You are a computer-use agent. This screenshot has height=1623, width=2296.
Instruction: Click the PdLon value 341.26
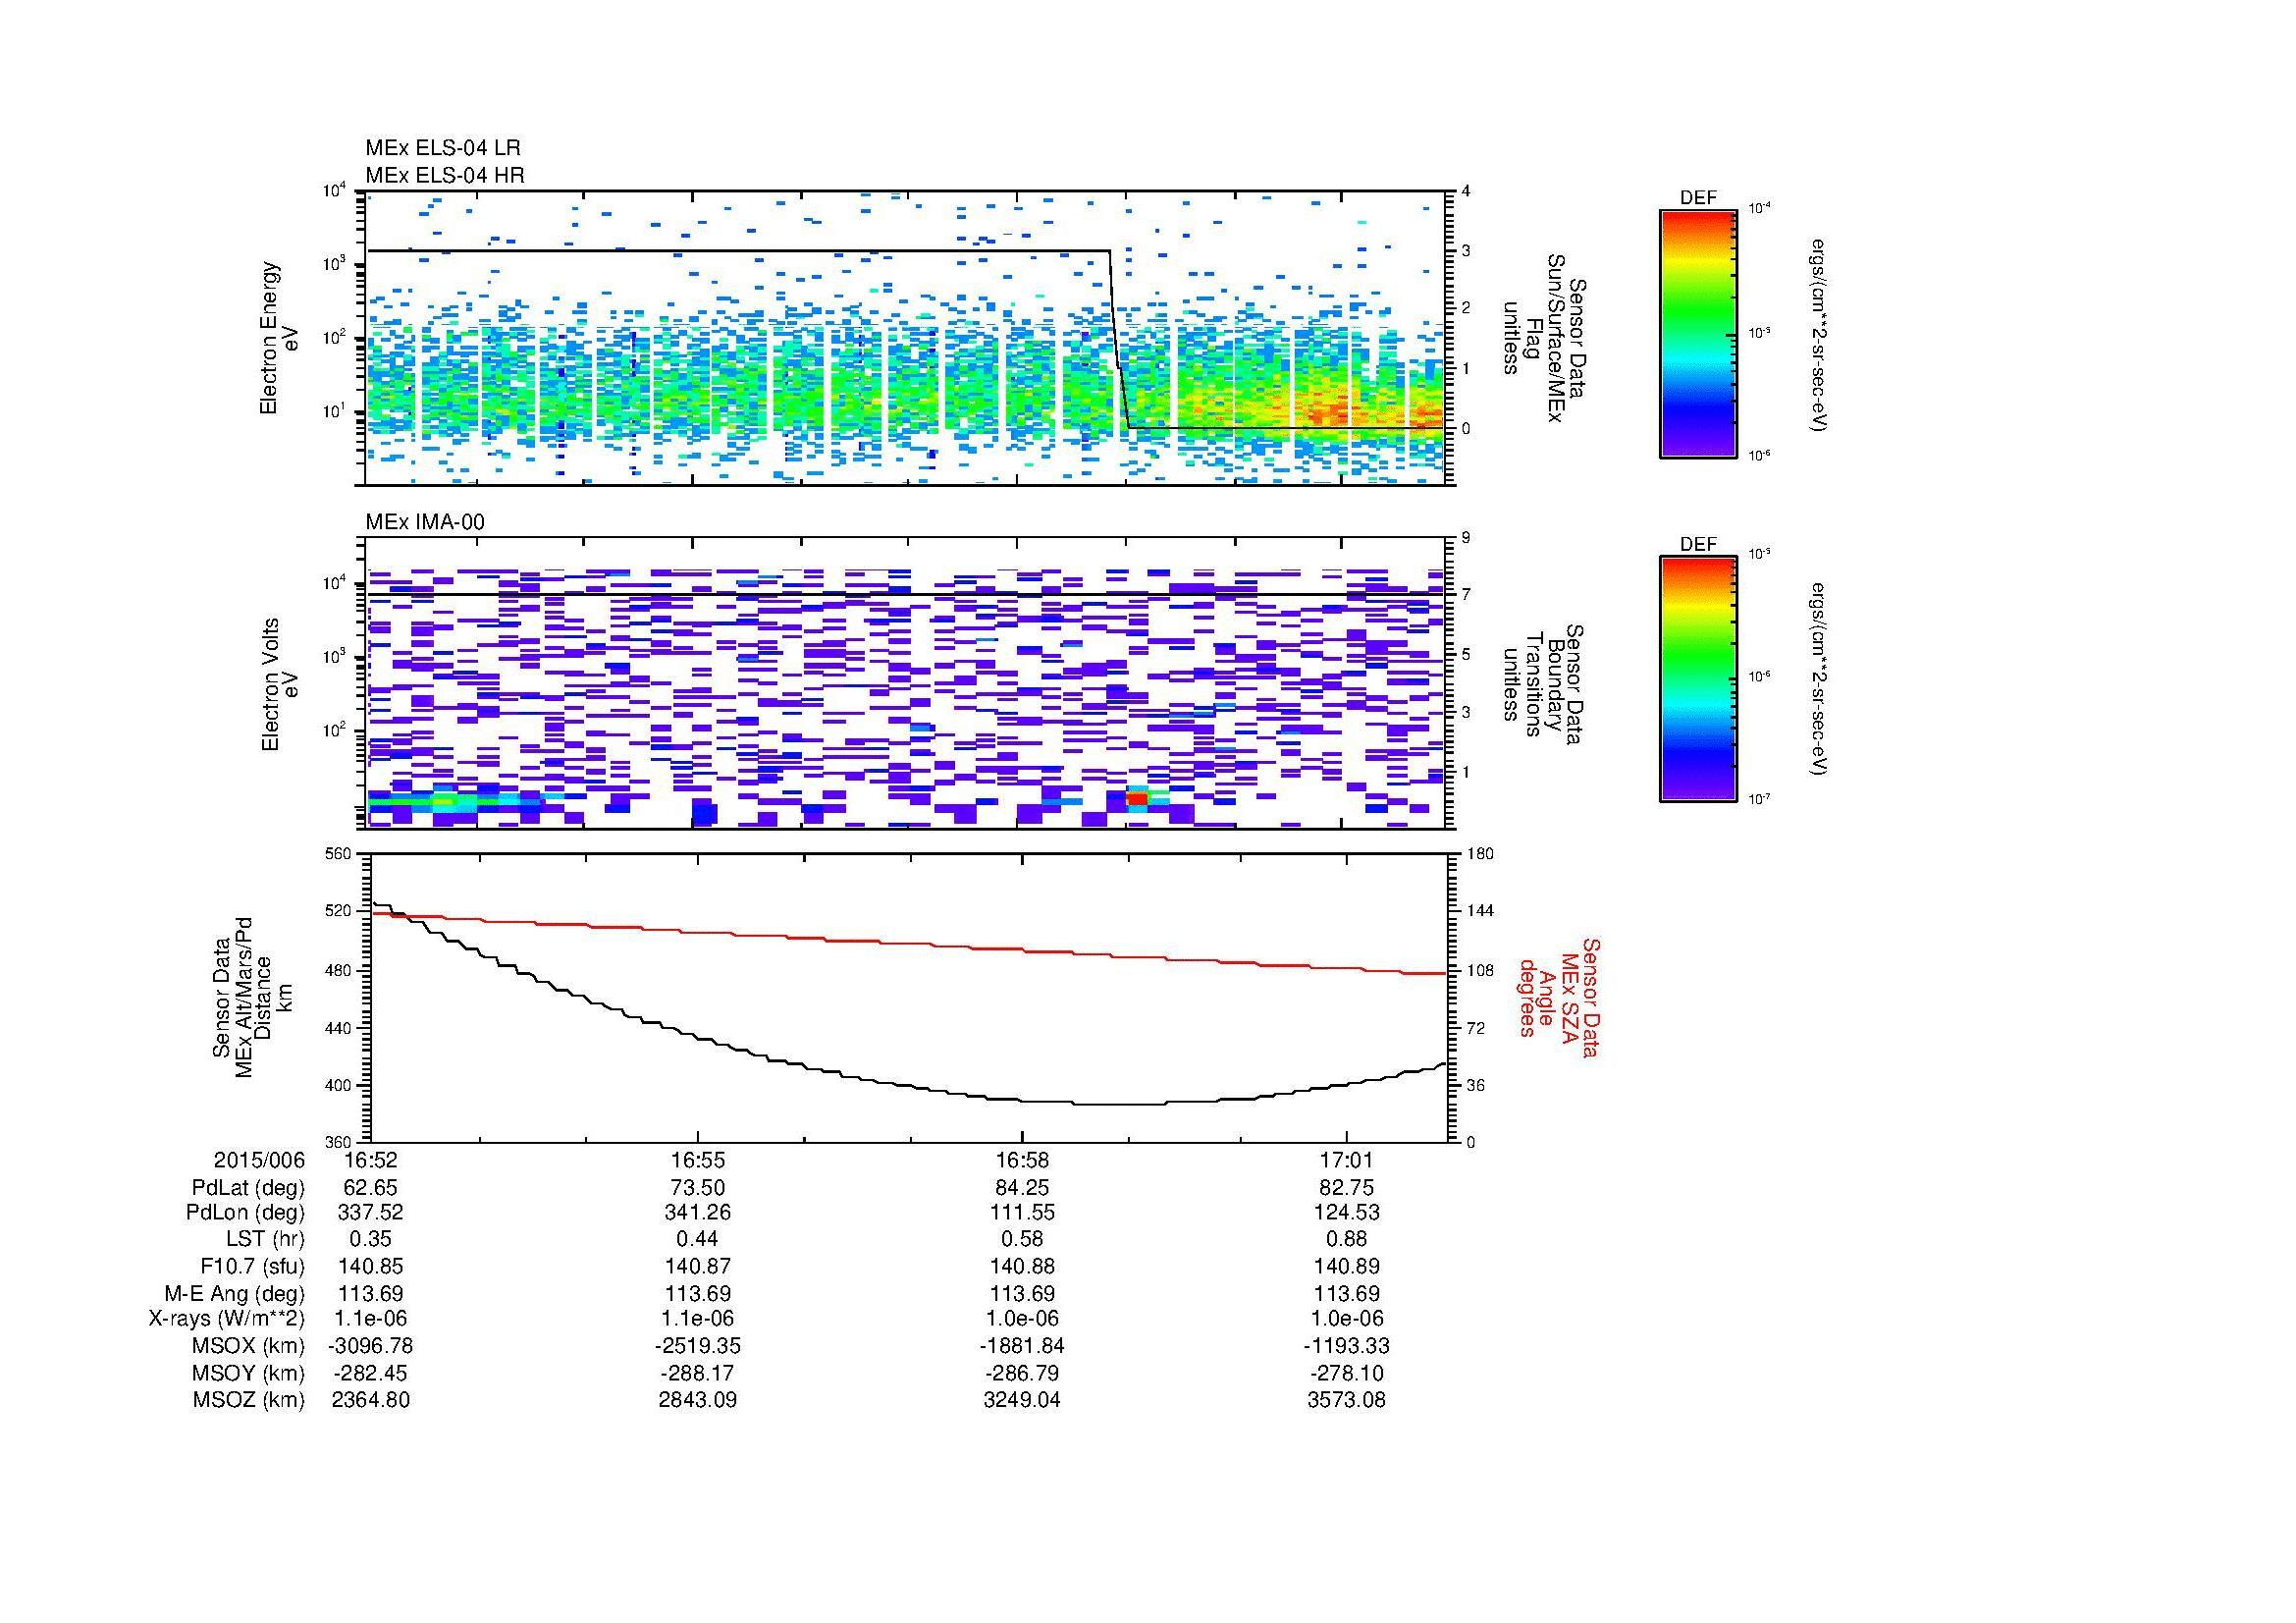point(697,1213)
